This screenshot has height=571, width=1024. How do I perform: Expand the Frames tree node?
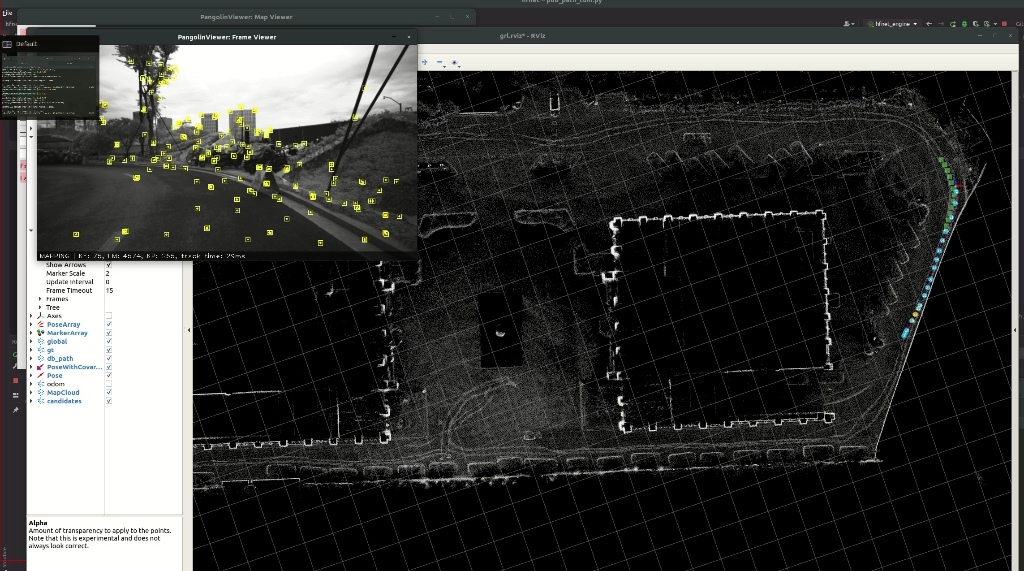pyautogui.click(x=40, y=299)
